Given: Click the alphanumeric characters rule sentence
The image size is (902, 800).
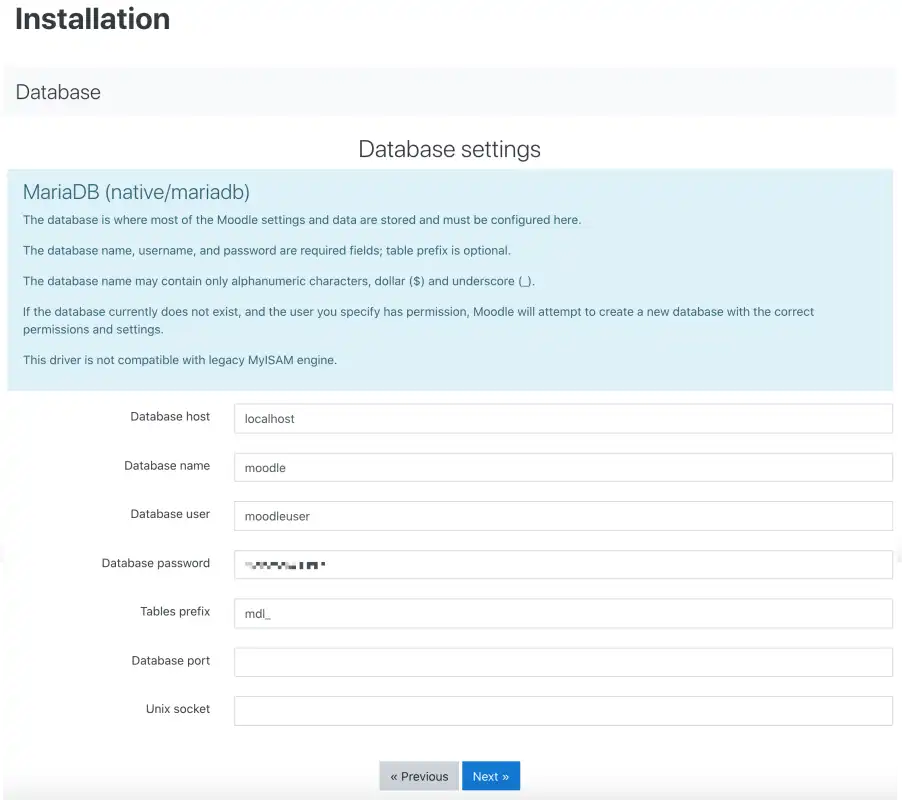Looking at the screenshot, I should 279,281.
